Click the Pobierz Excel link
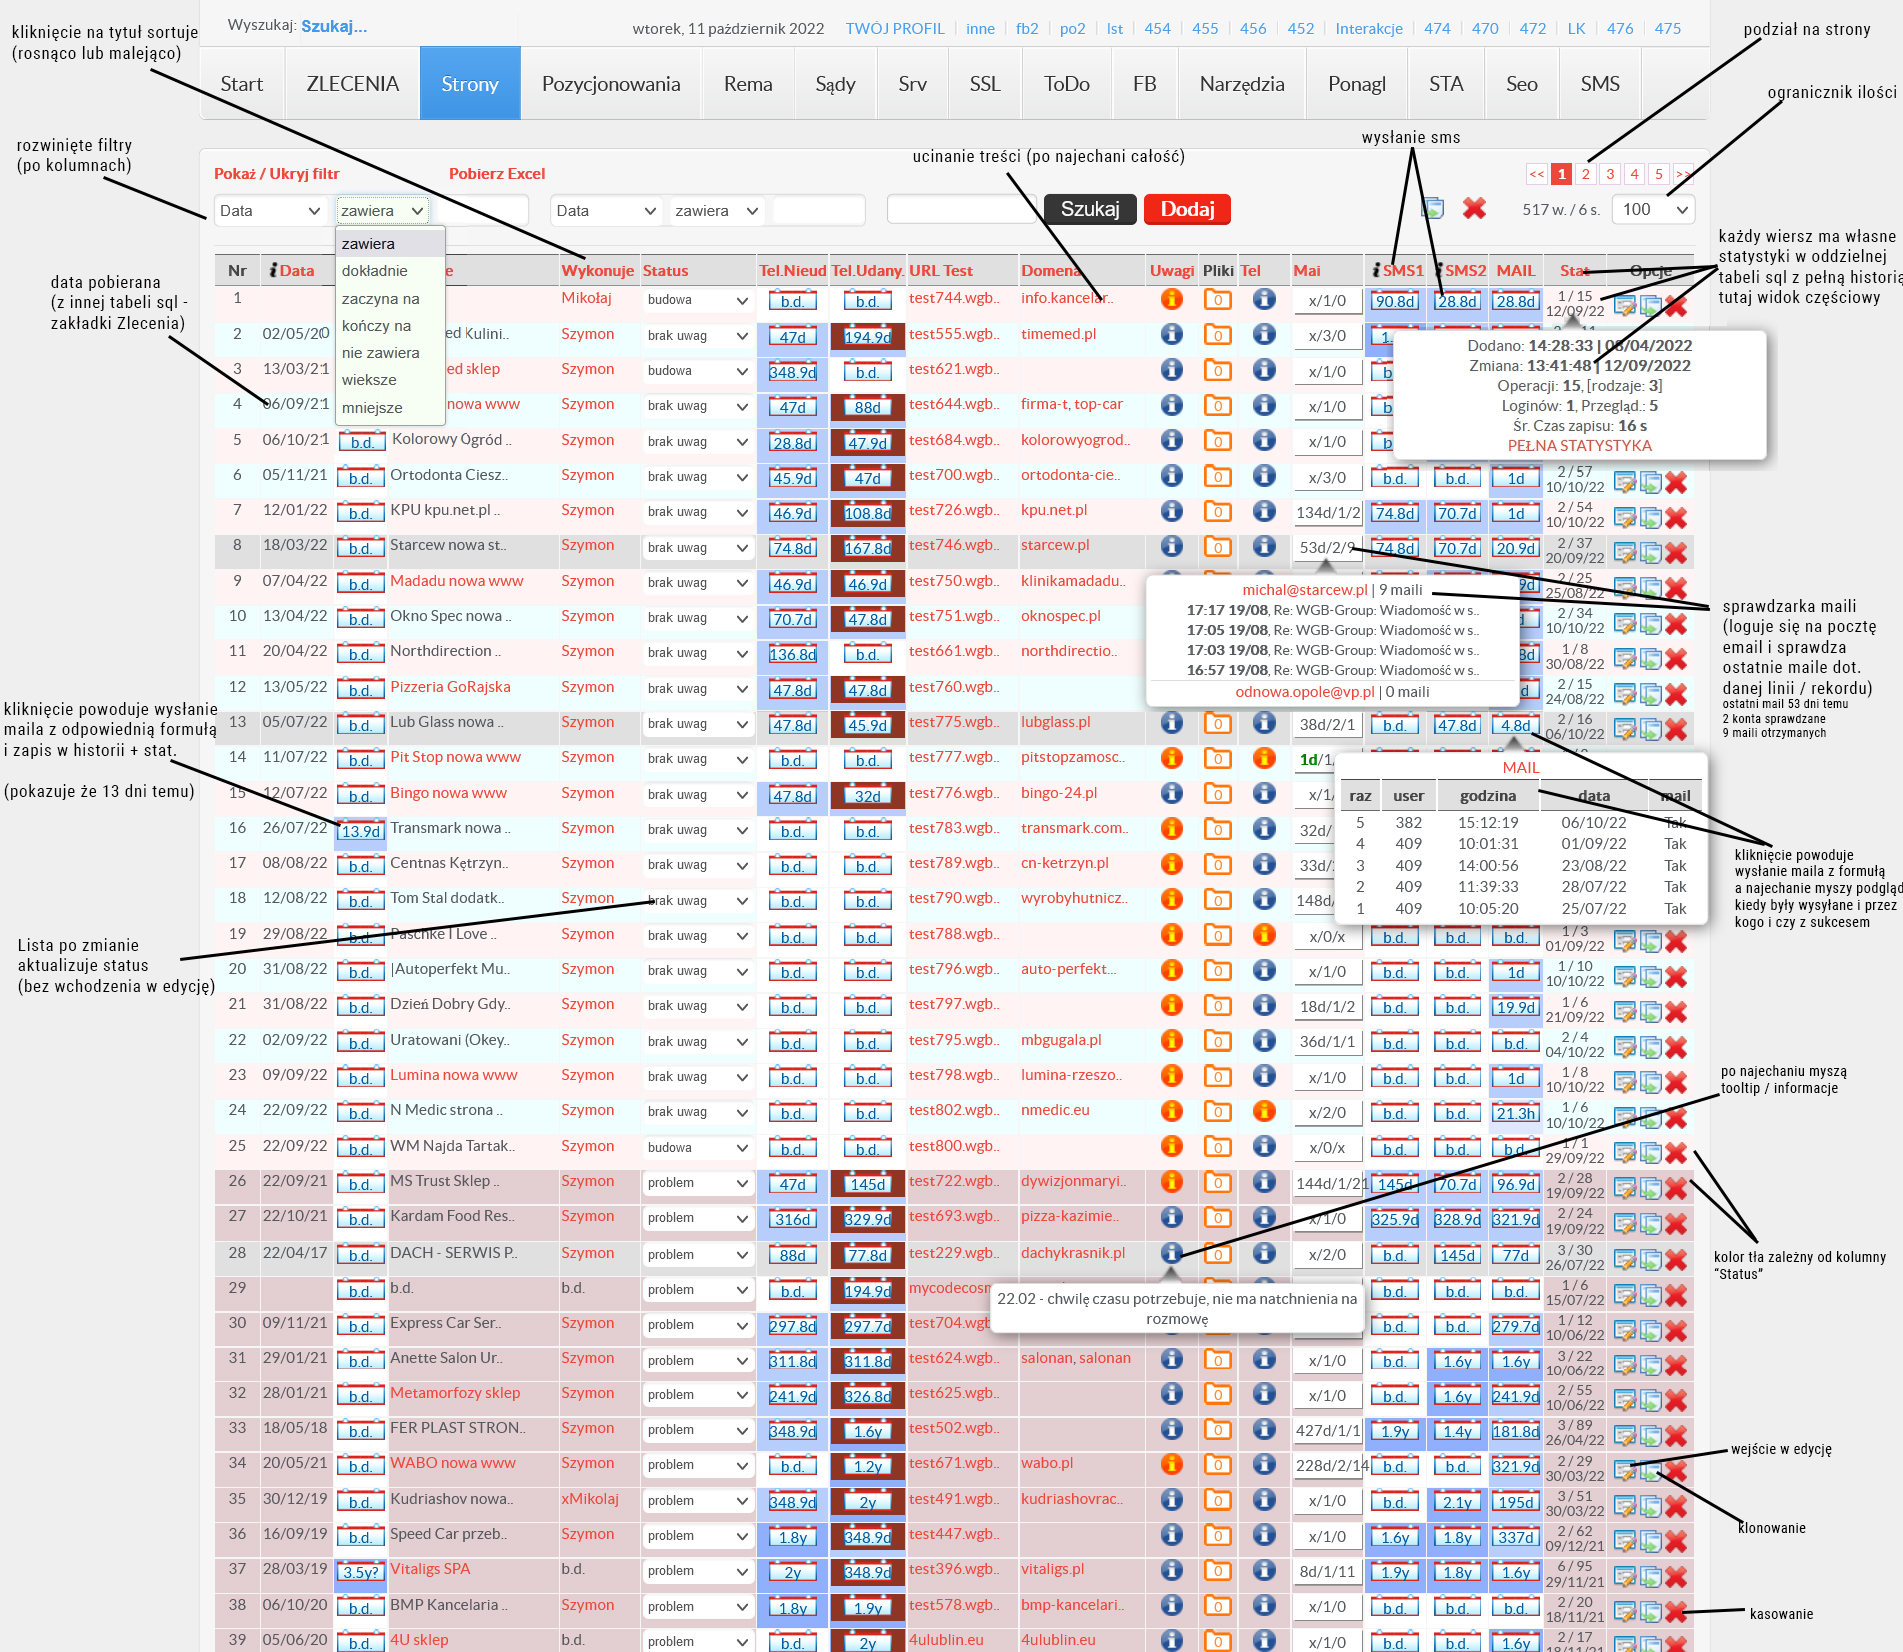1903x1652 pixels. click(497, 174)
